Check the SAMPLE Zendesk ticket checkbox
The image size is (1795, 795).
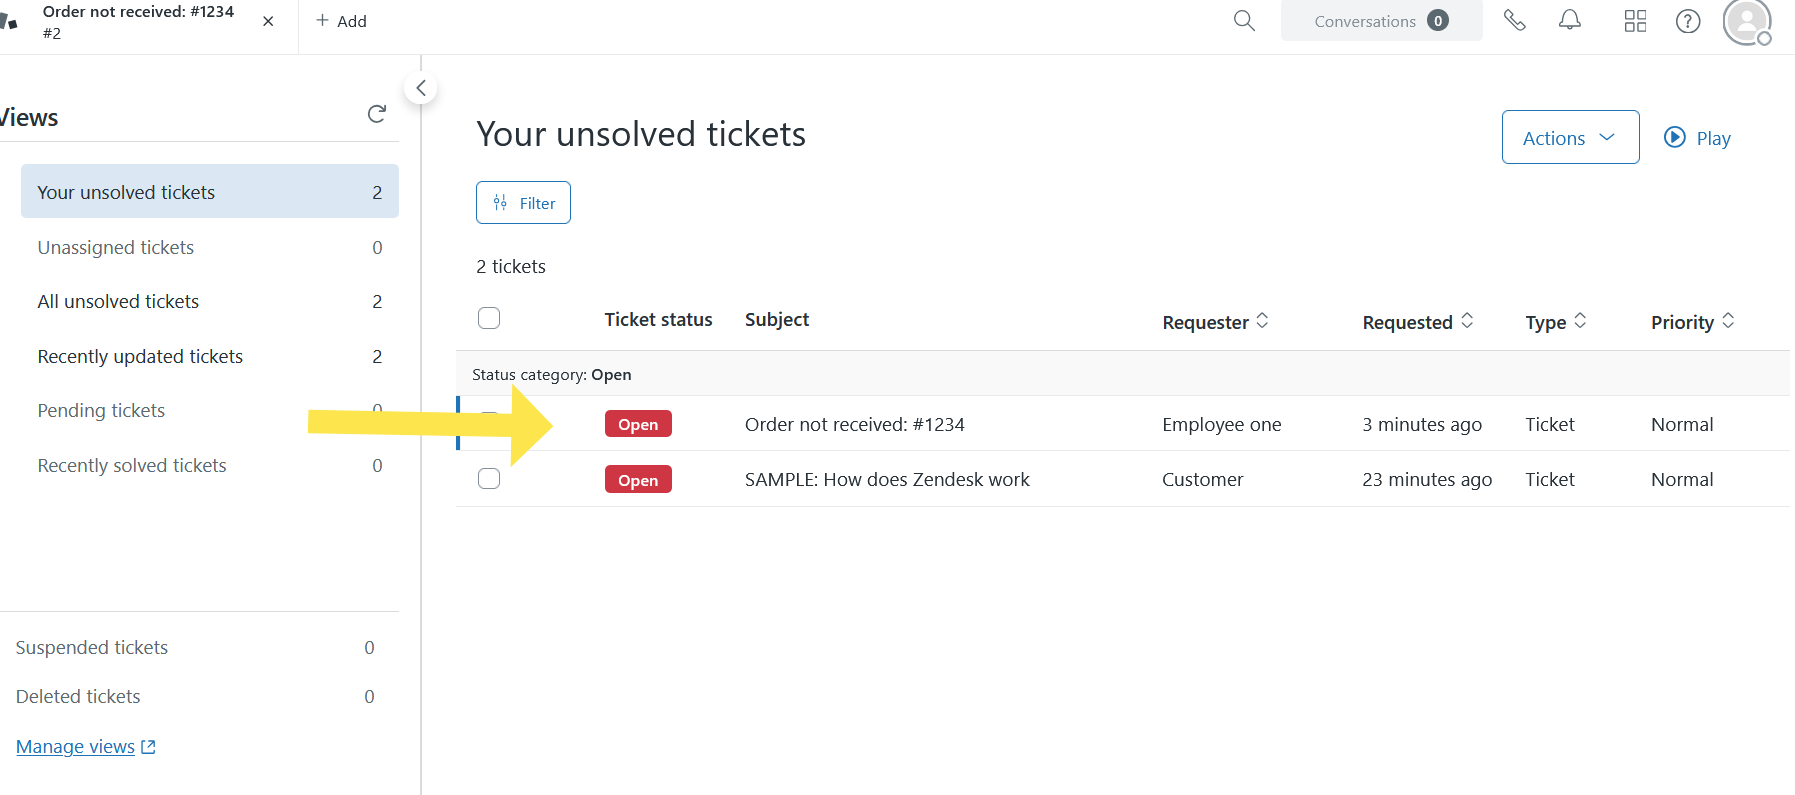(489, 479)
